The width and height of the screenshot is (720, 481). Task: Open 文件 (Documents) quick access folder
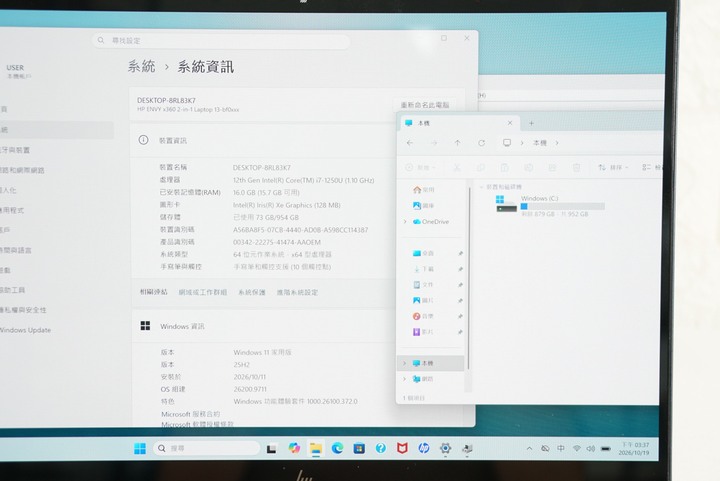pos(423,285)
